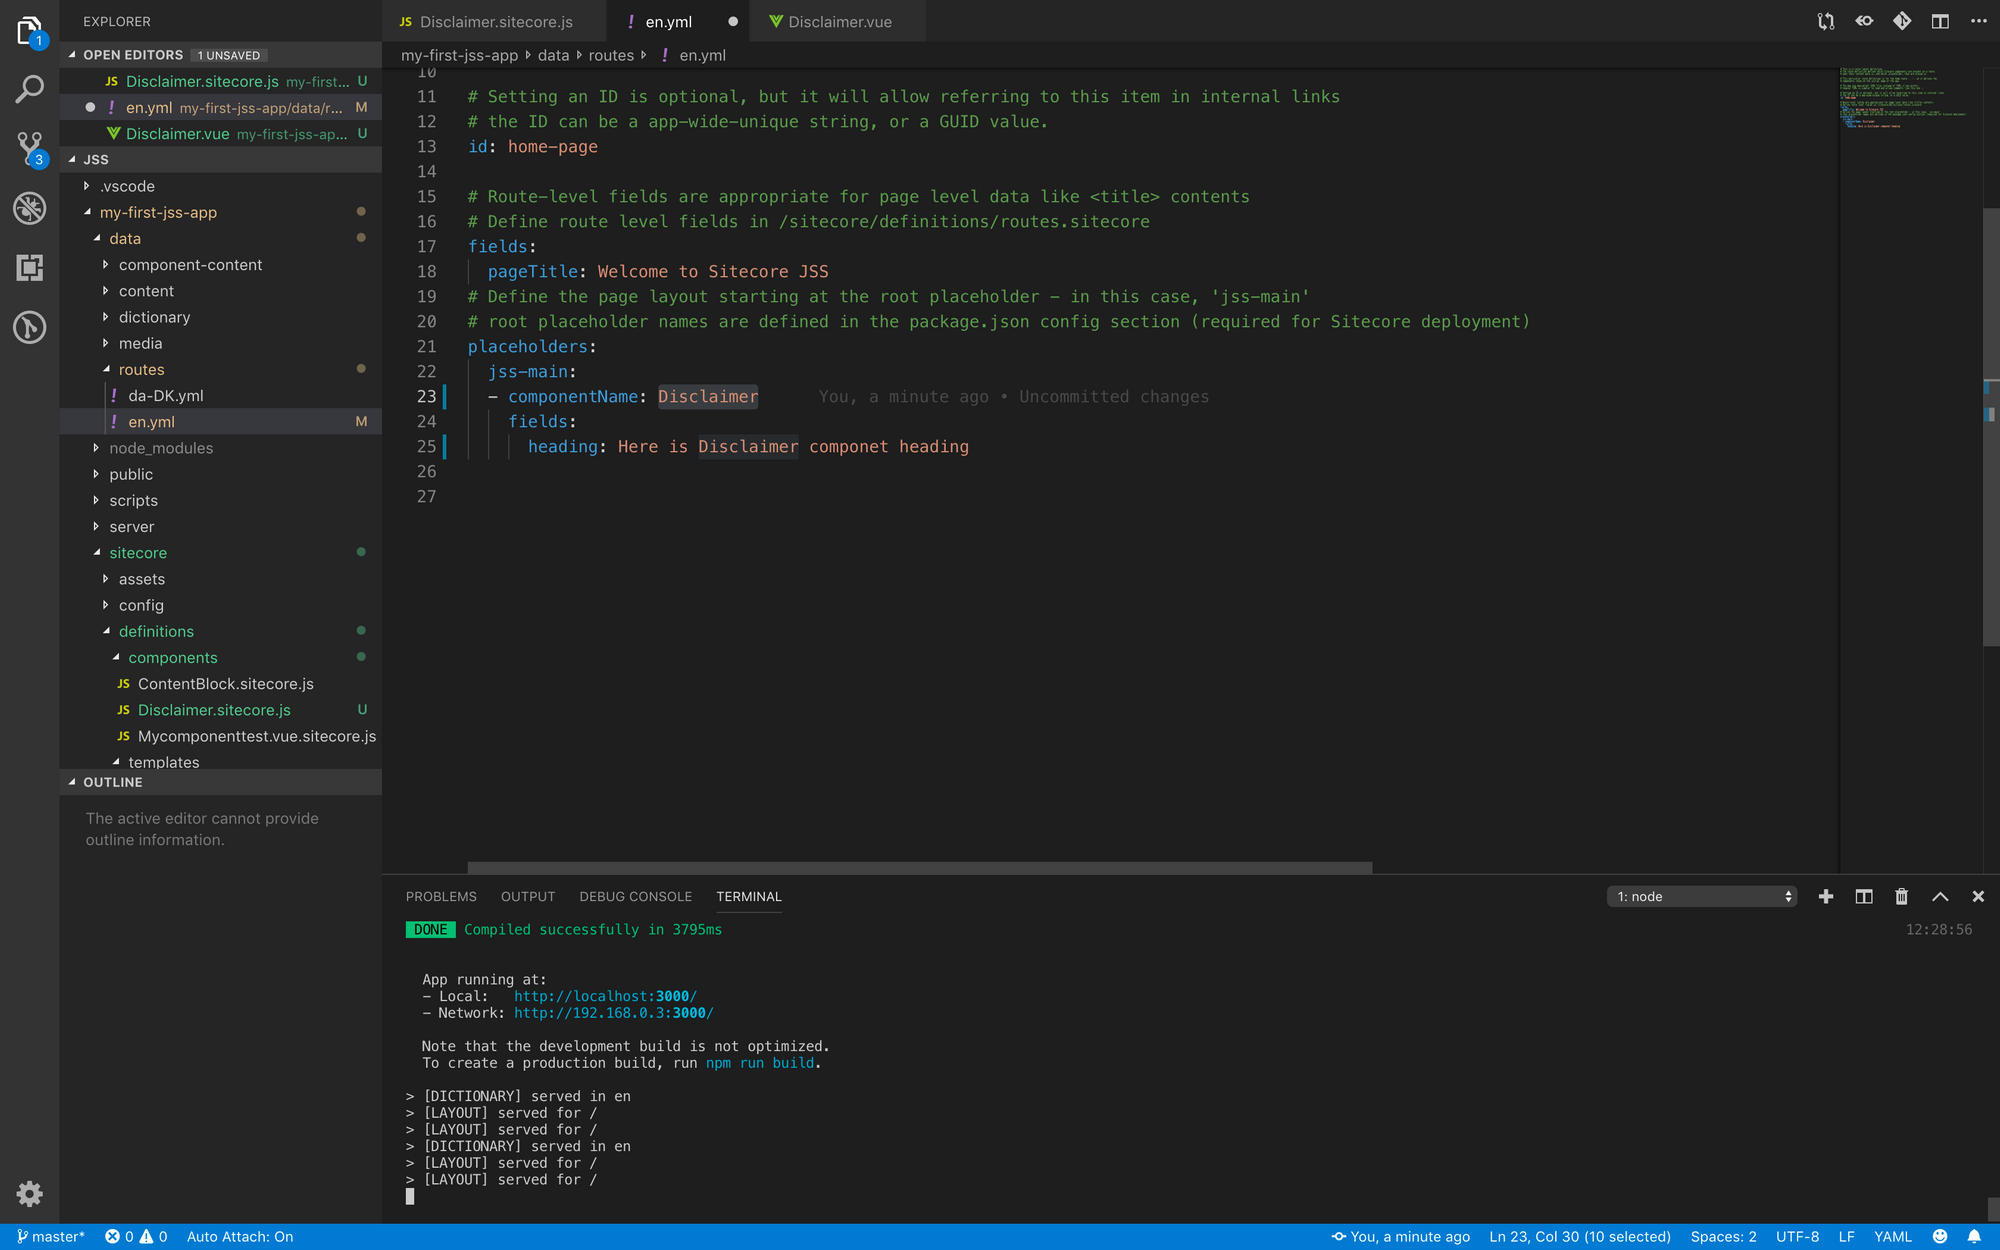The image size is (2000, 1250).
Task: Open the Search view in activity bar
Action: pyautogui.click(x=29, y=90)
